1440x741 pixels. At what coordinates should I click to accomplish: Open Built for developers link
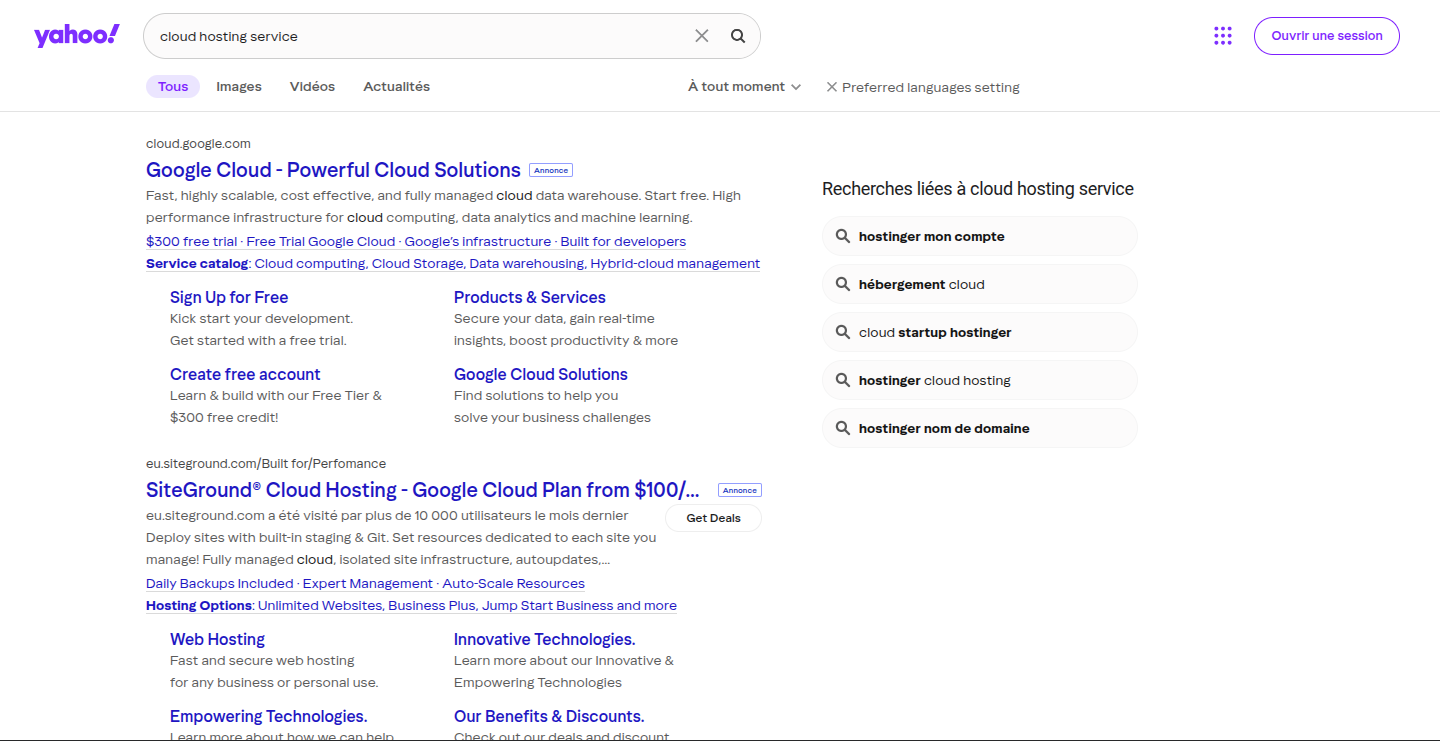click(x=623, y=242)
